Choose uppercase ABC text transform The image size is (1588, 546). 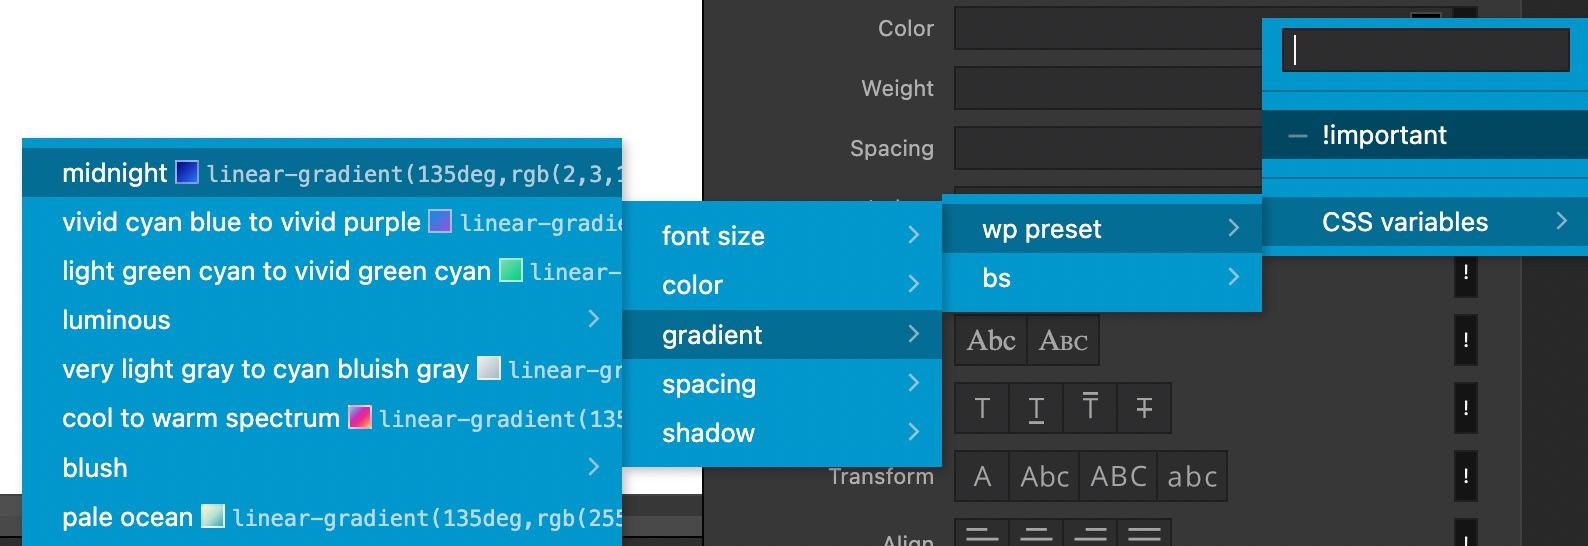point(1118,476)
